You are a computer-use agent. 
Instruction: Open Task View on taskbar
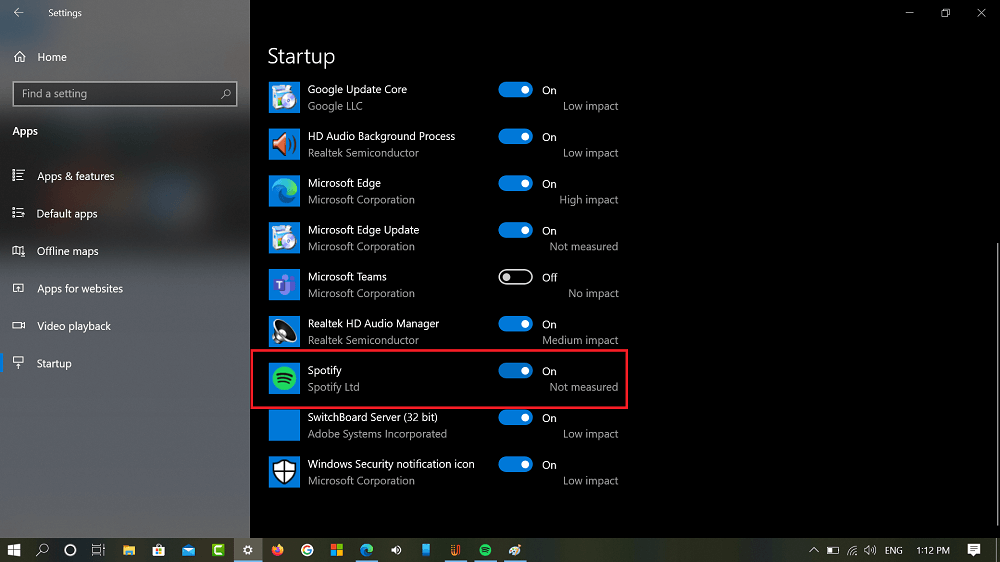pyautogui.click(x=98, y=550)
